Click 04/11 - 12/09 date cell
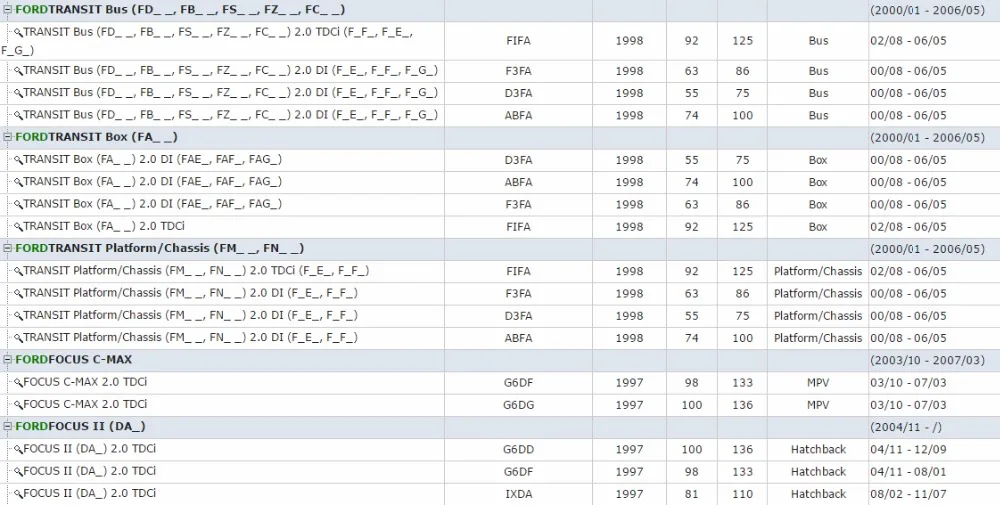 pyautogui.click(x=908, y=450)
